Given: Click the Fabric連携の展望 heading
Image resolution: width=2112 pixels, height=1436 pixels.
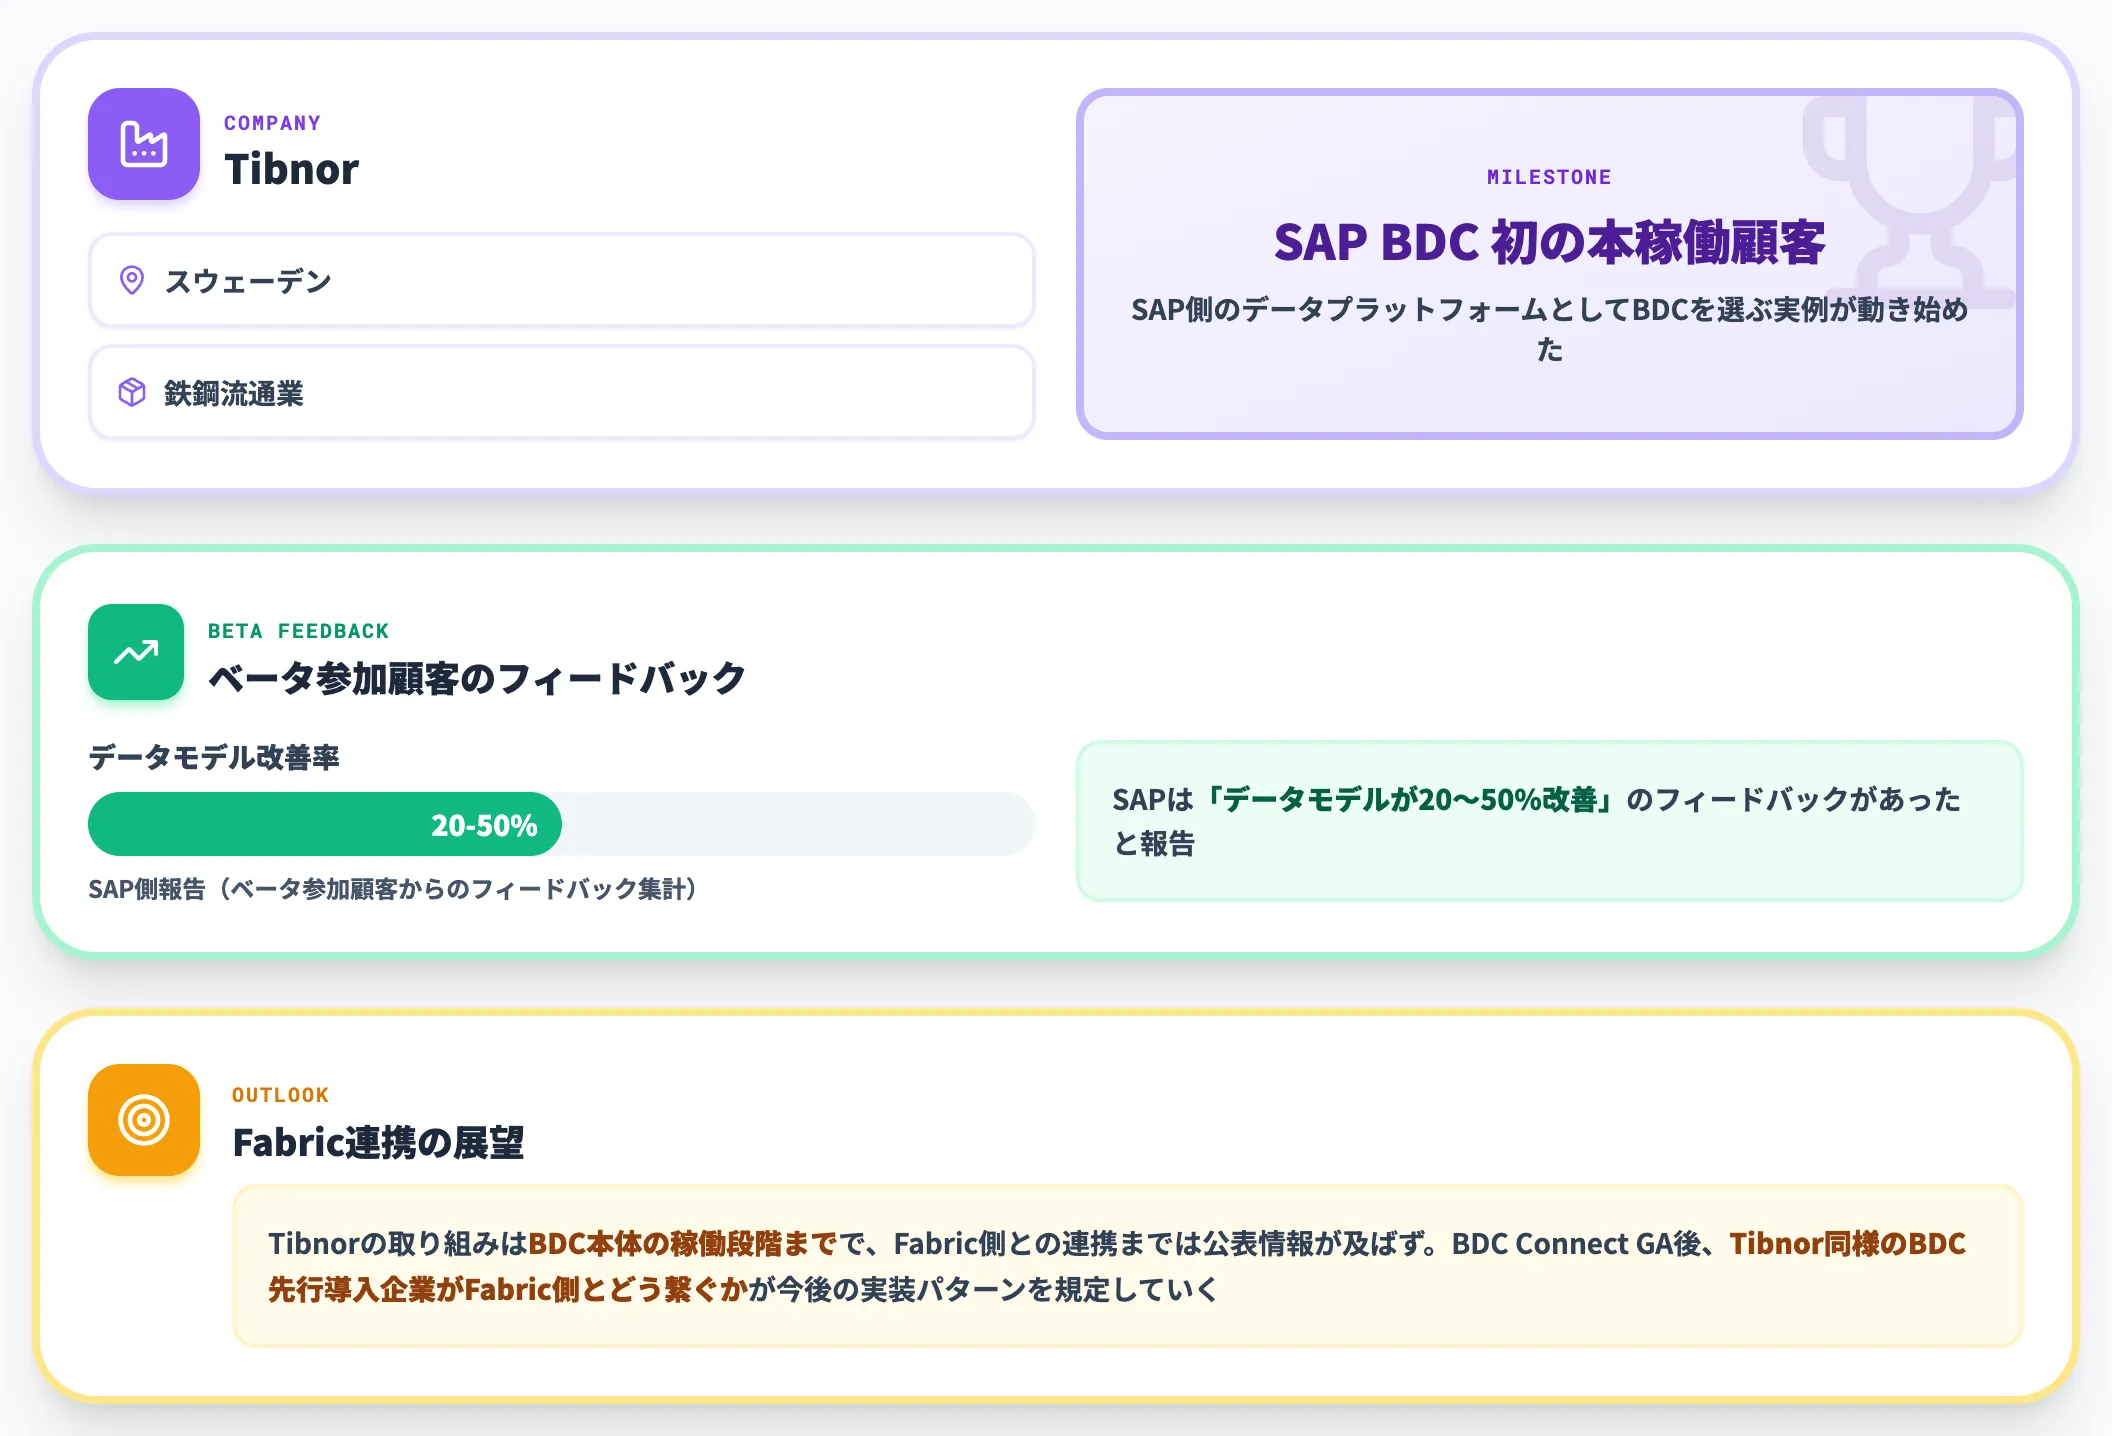Looking at the screenshot, I should pos(378,1142).
